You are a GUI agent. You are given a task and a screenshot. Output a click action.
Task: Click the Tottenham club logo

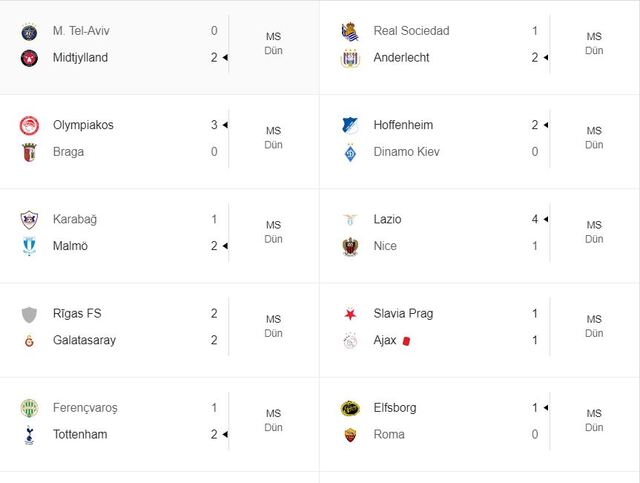tap(28, 435)
